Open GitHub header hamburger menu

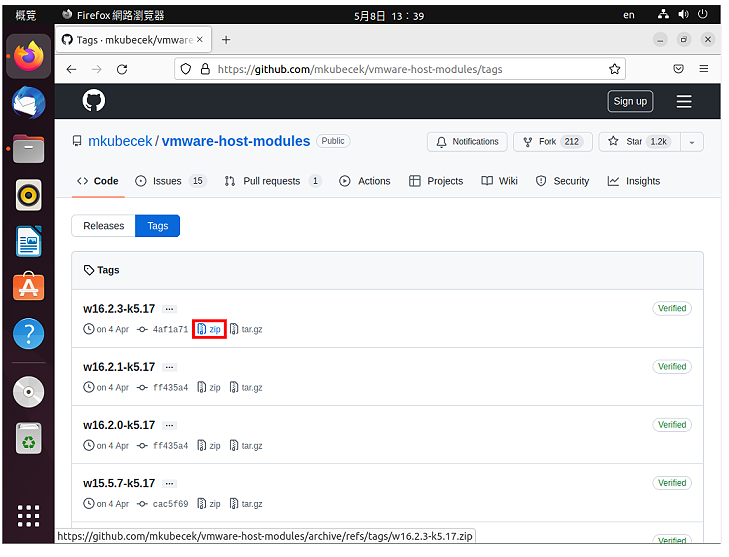[684, 101]
